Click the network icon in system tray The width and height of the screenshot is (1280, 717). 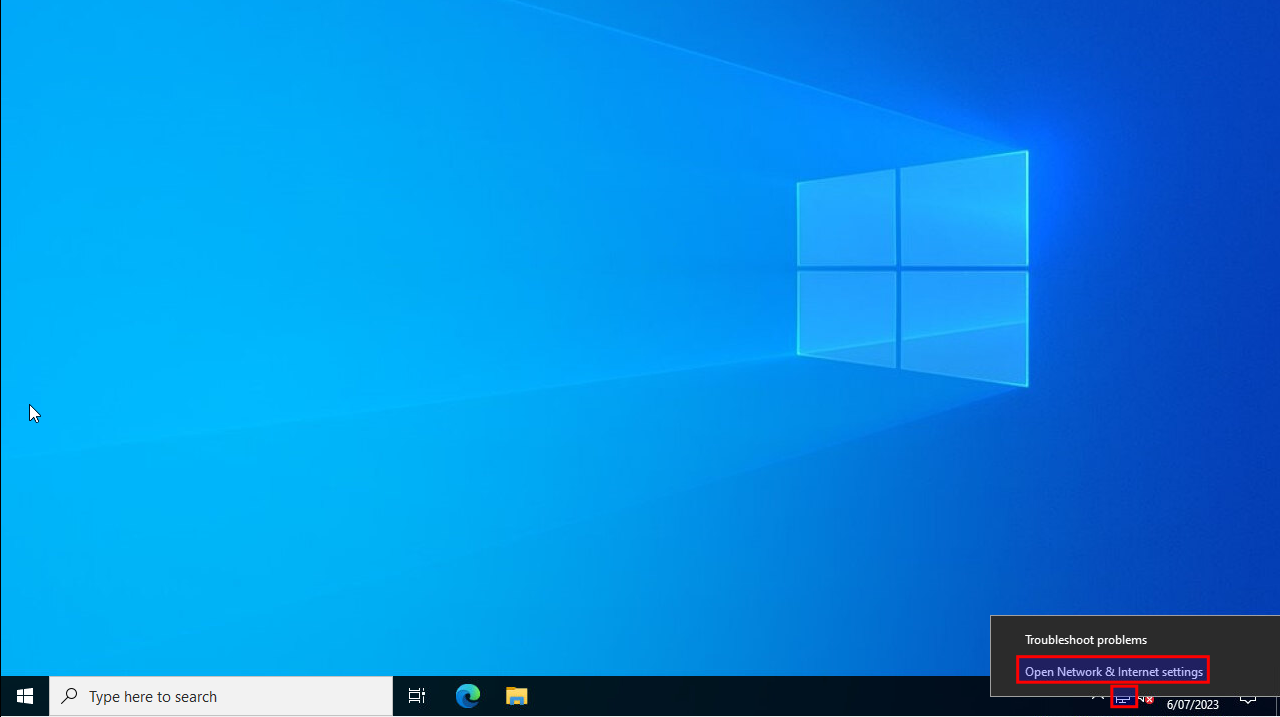coord(1123,698)
